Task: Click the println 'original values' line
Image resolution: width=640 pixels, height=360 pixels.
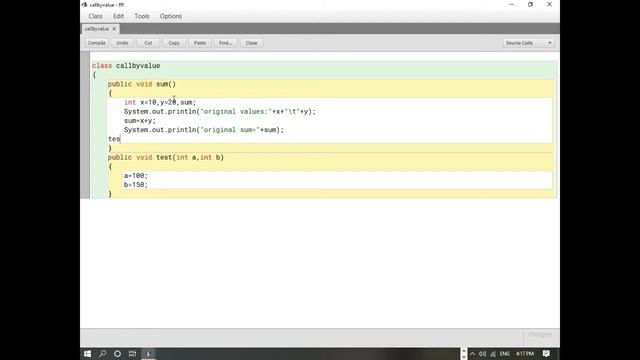Action: 220,111
